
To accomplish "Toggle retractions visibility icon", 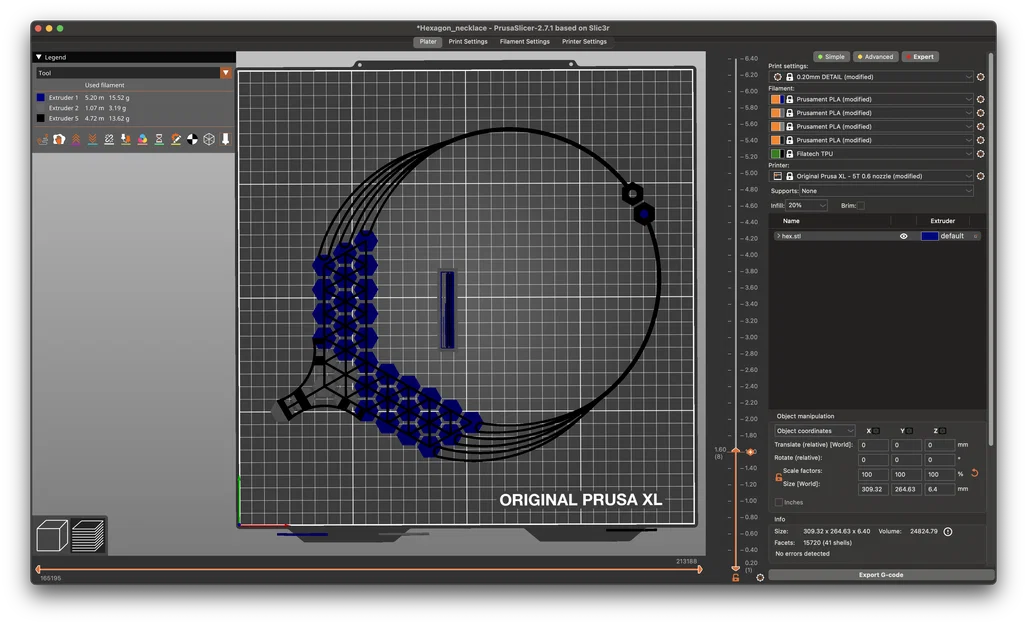I will (76, 140).
